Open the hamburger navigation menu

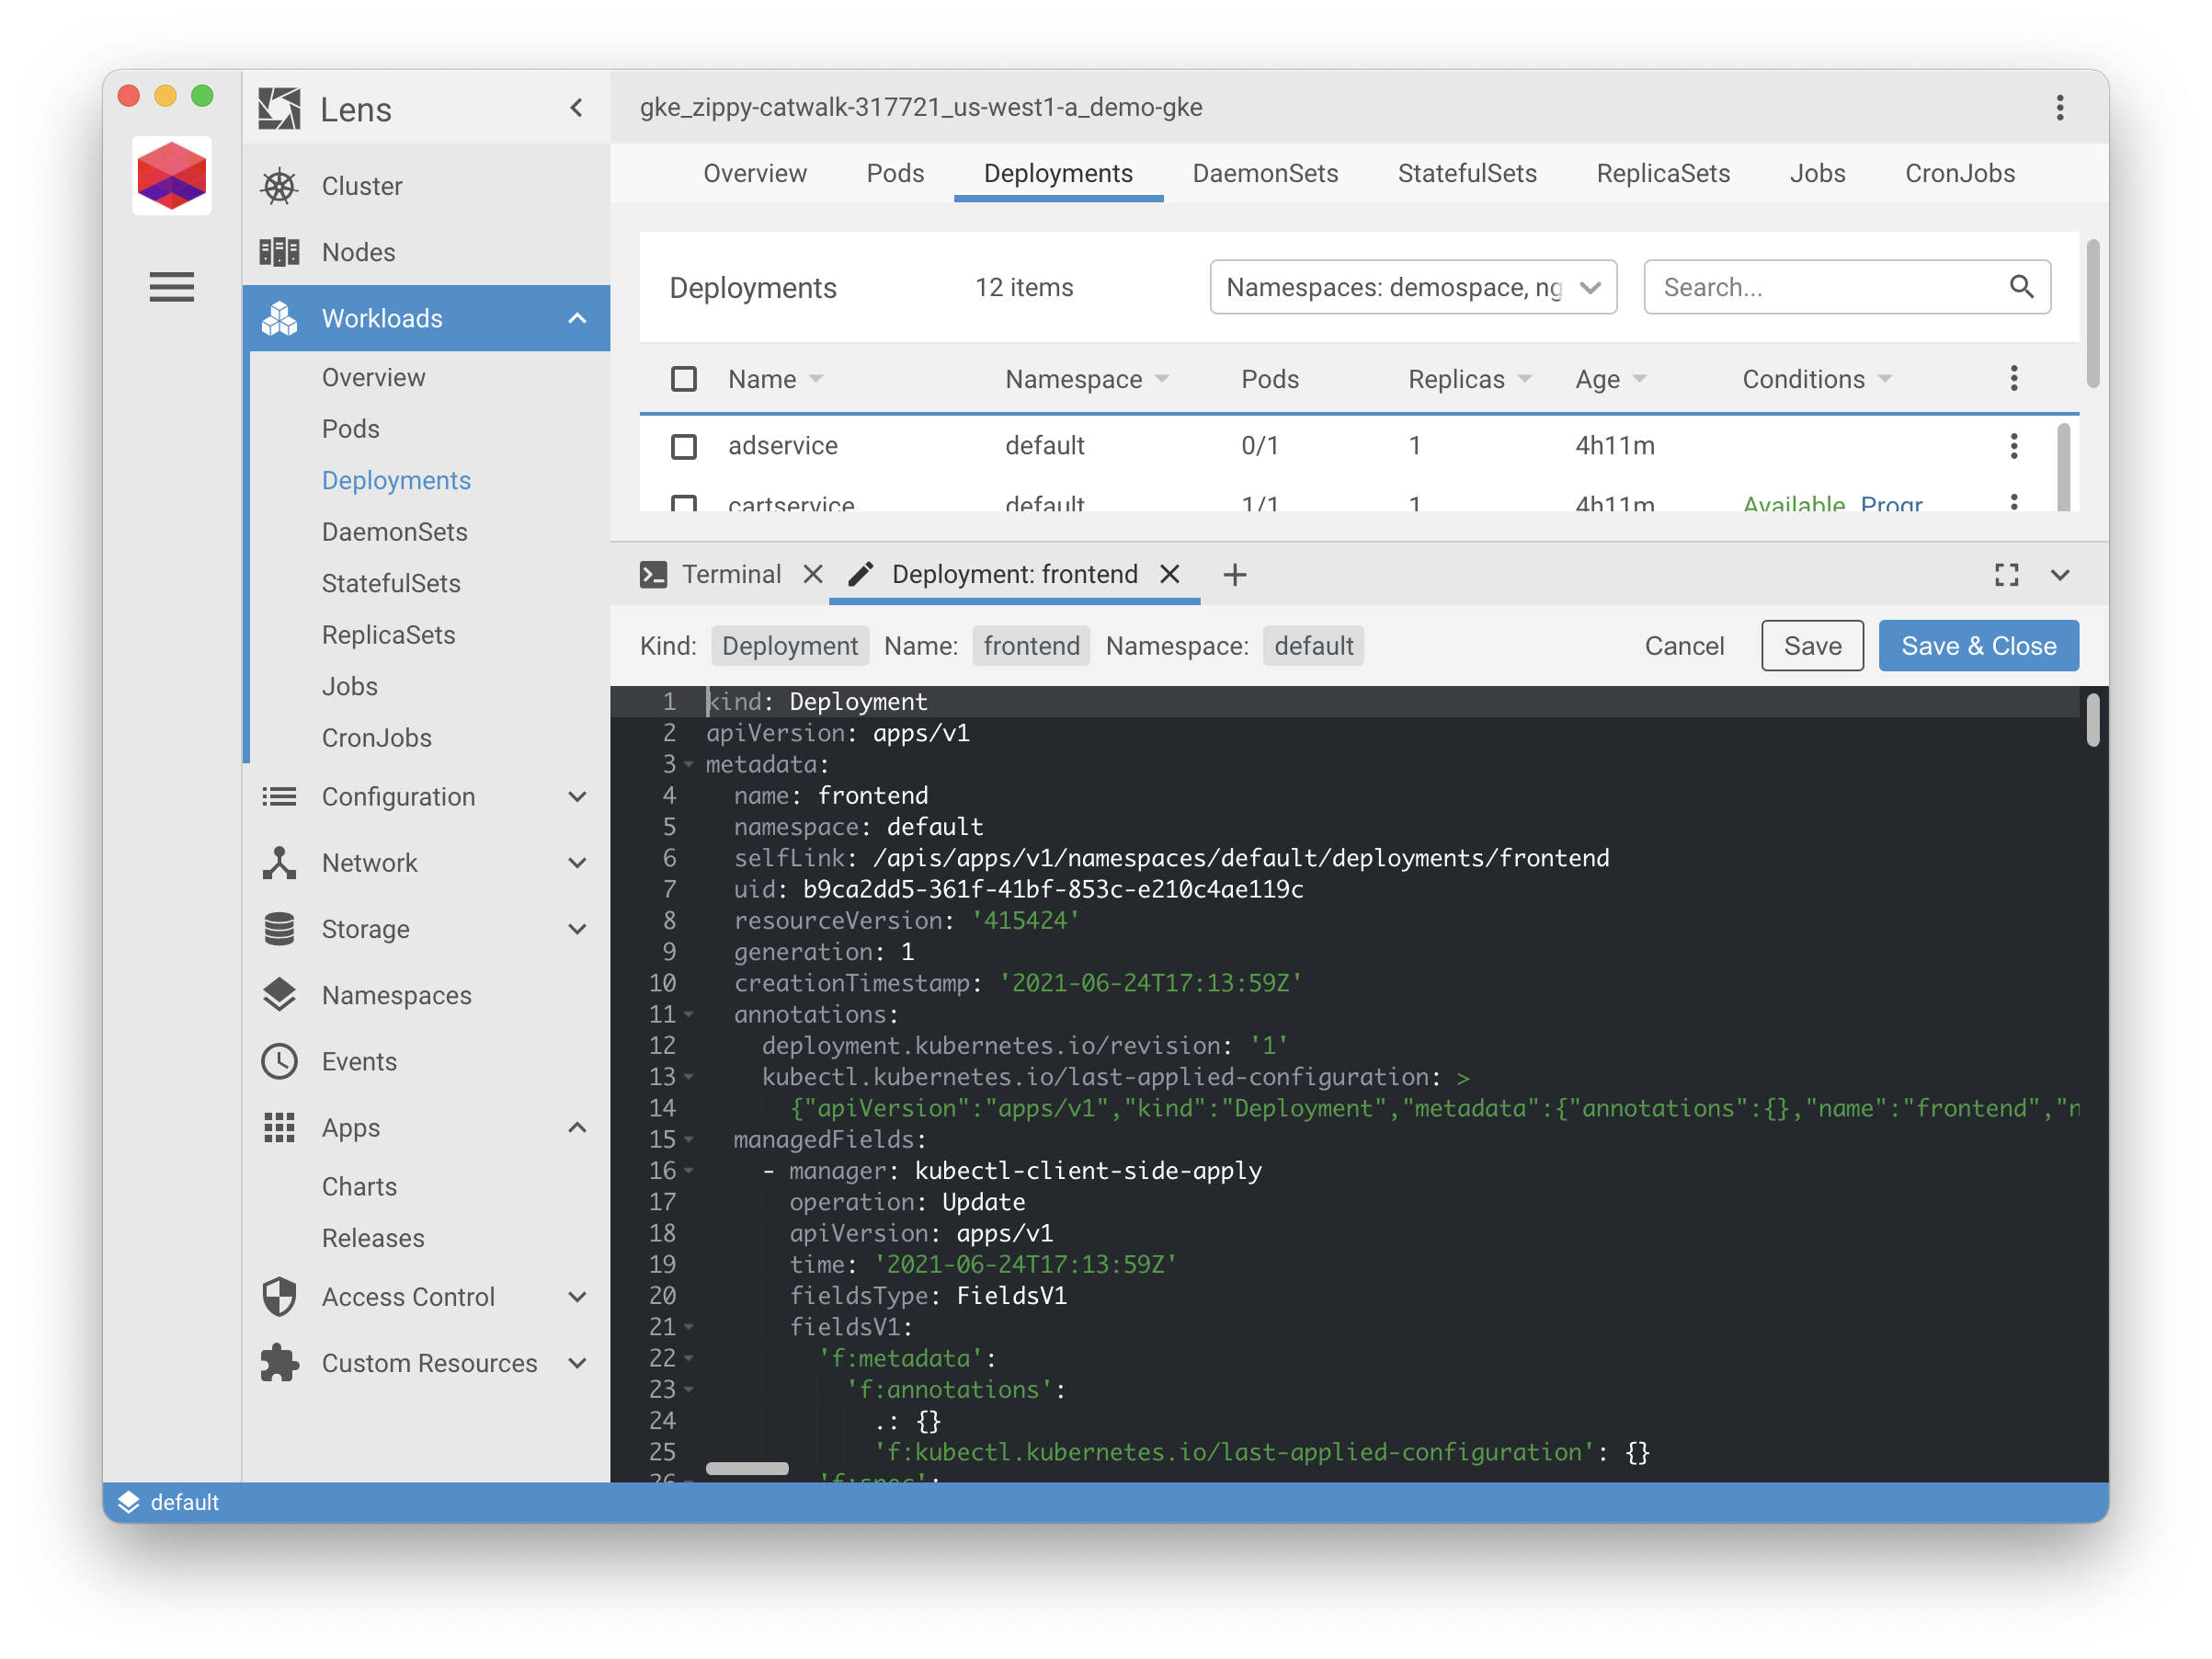tap(171, 287)
